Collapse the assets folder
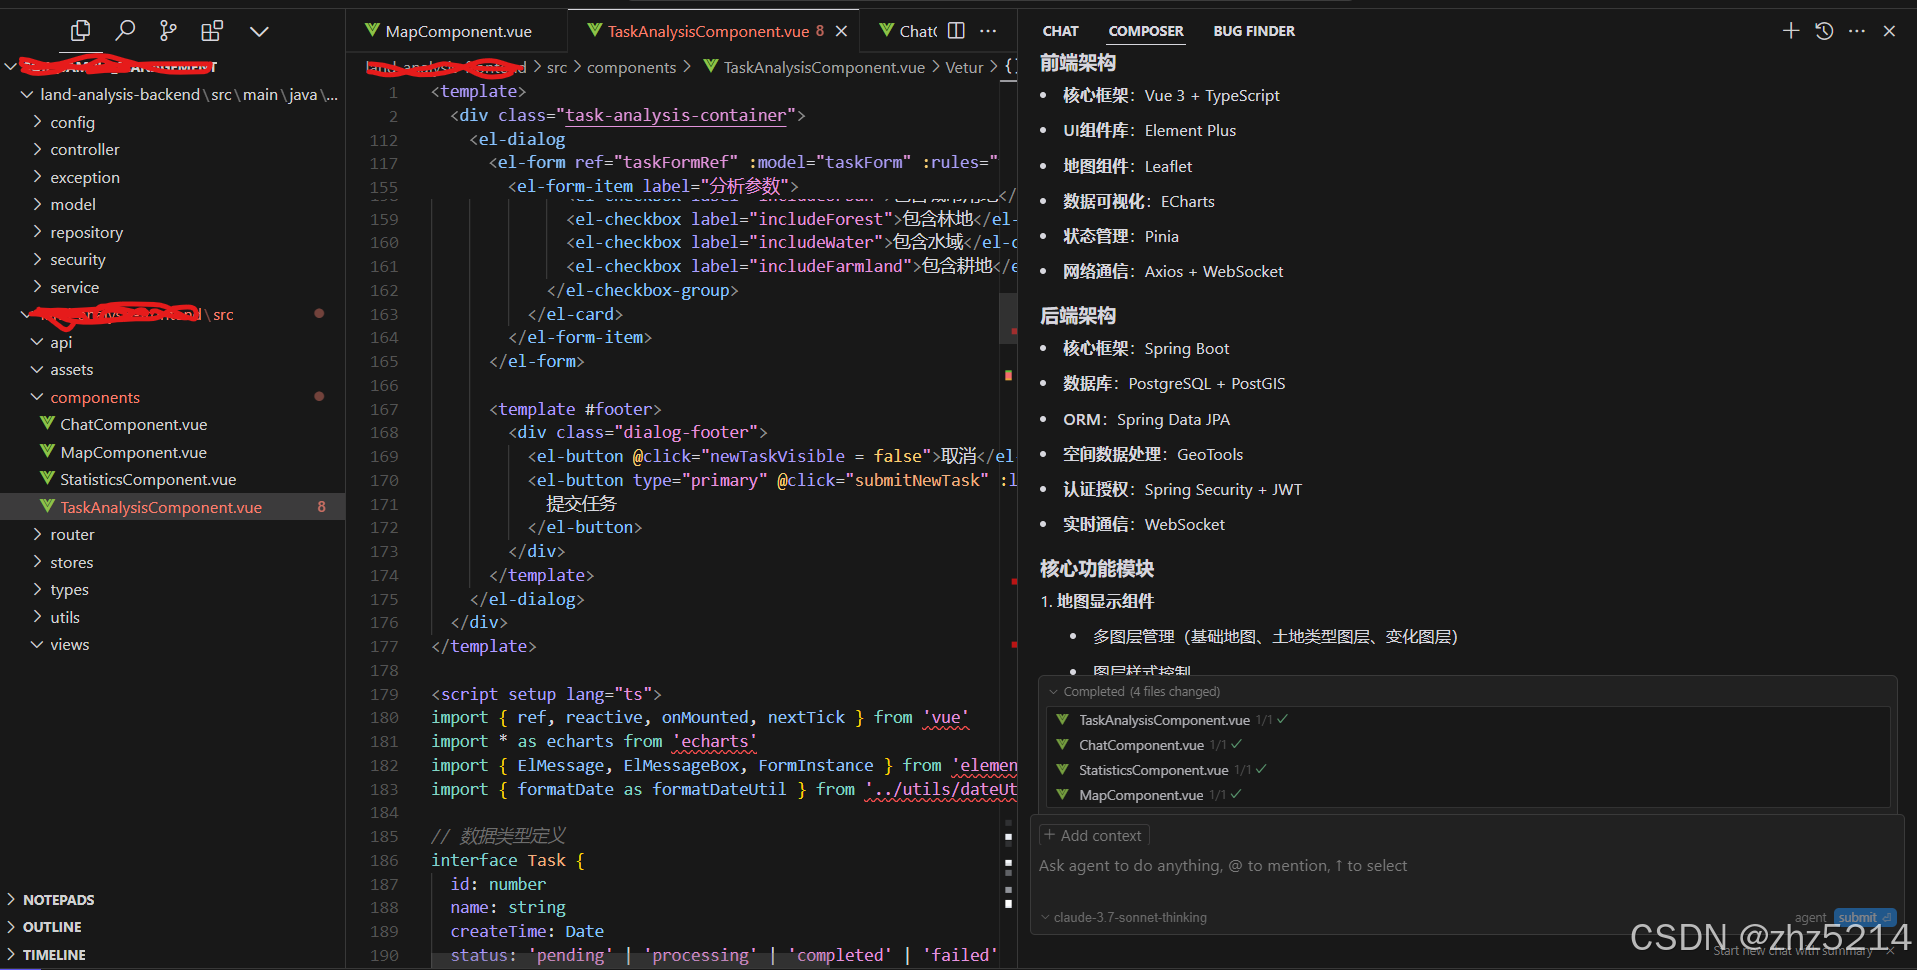 [x=71, y=369]
